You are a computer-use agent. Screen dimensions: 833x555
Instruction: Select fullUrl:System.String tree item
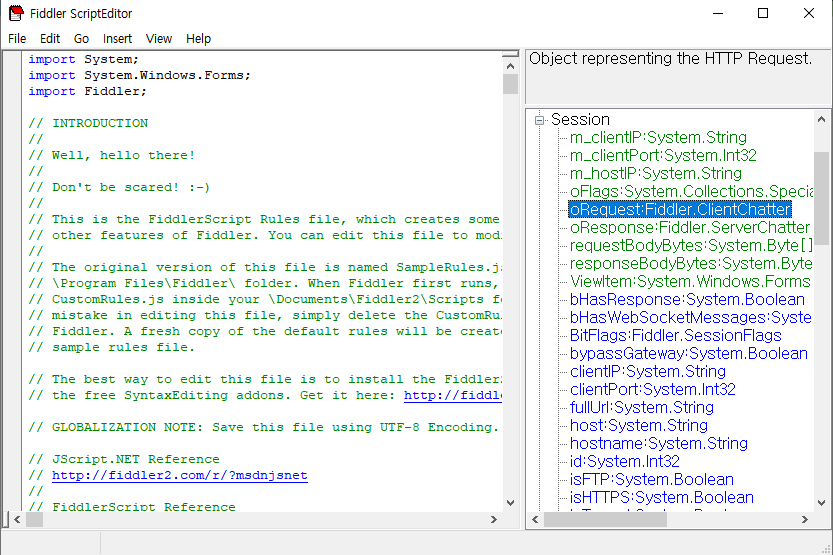(642, 408)
